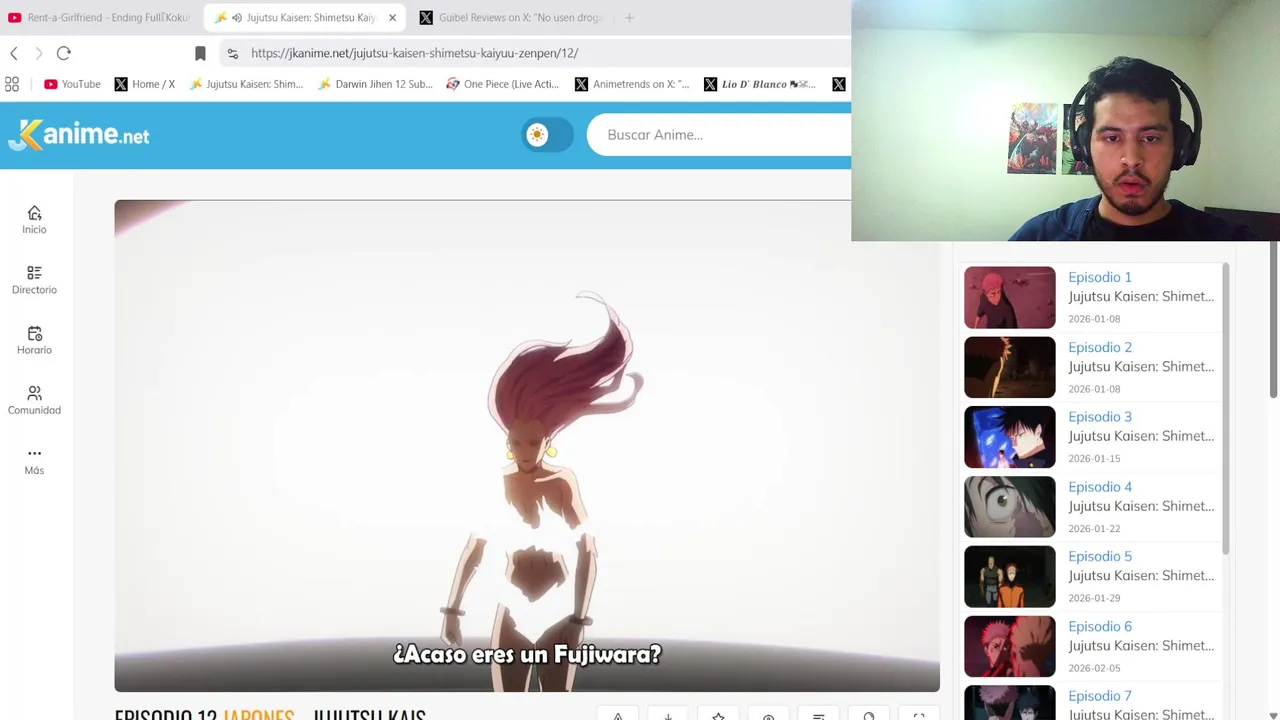
Task: Open the Episodio 3 link
Action: 1100,416
